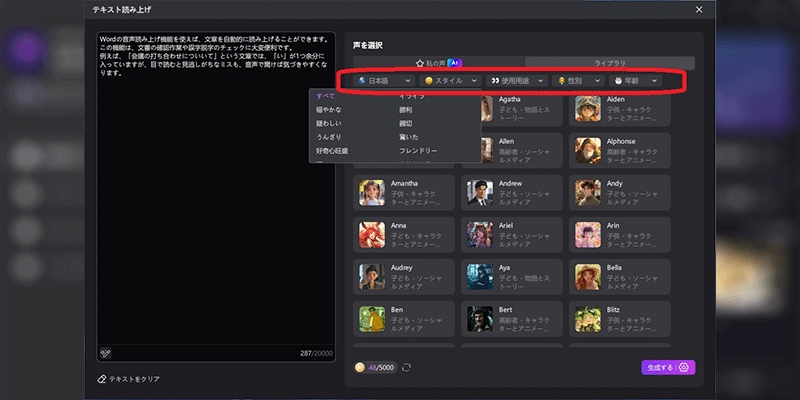Choose 驚いた in the style list
The image size is (800, 400).
[x=409, y=137]
